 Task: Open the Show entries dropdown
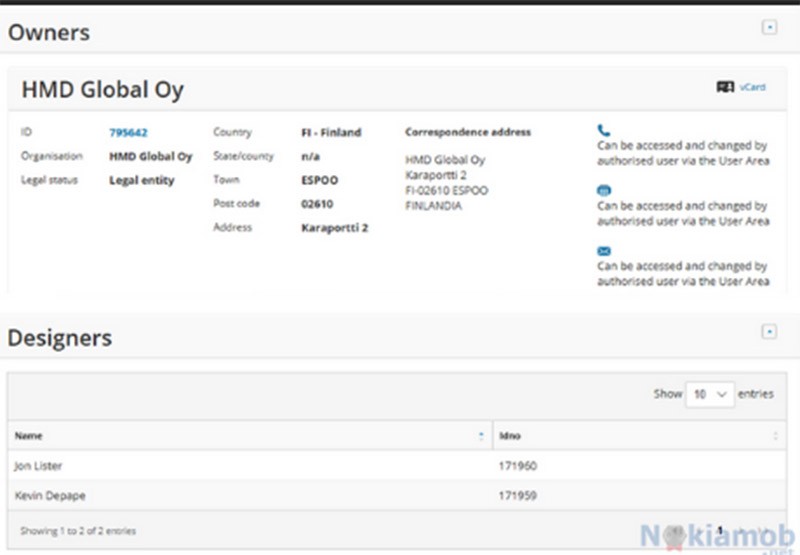coord(709,394)
